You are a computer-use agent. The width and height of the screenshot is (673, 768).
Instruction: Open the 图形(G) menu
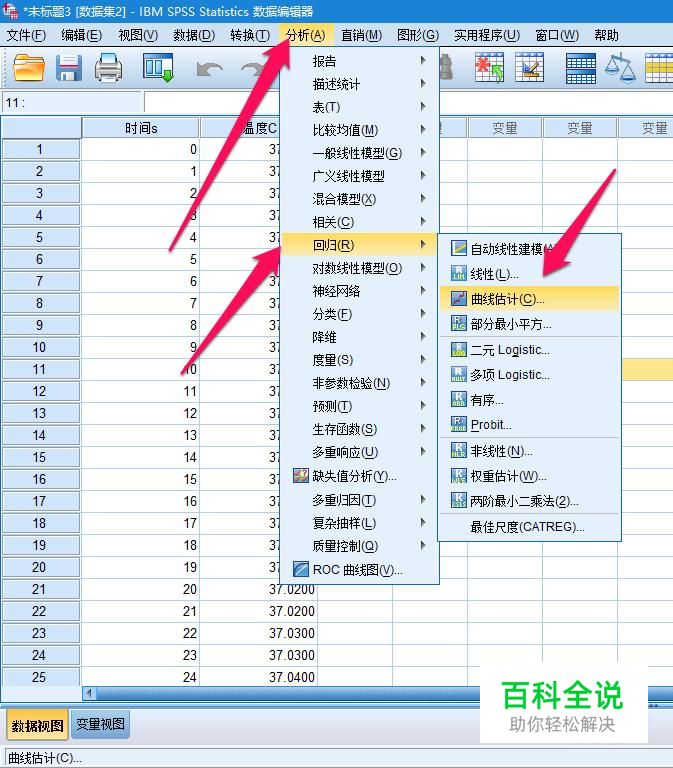pos(417,35)
